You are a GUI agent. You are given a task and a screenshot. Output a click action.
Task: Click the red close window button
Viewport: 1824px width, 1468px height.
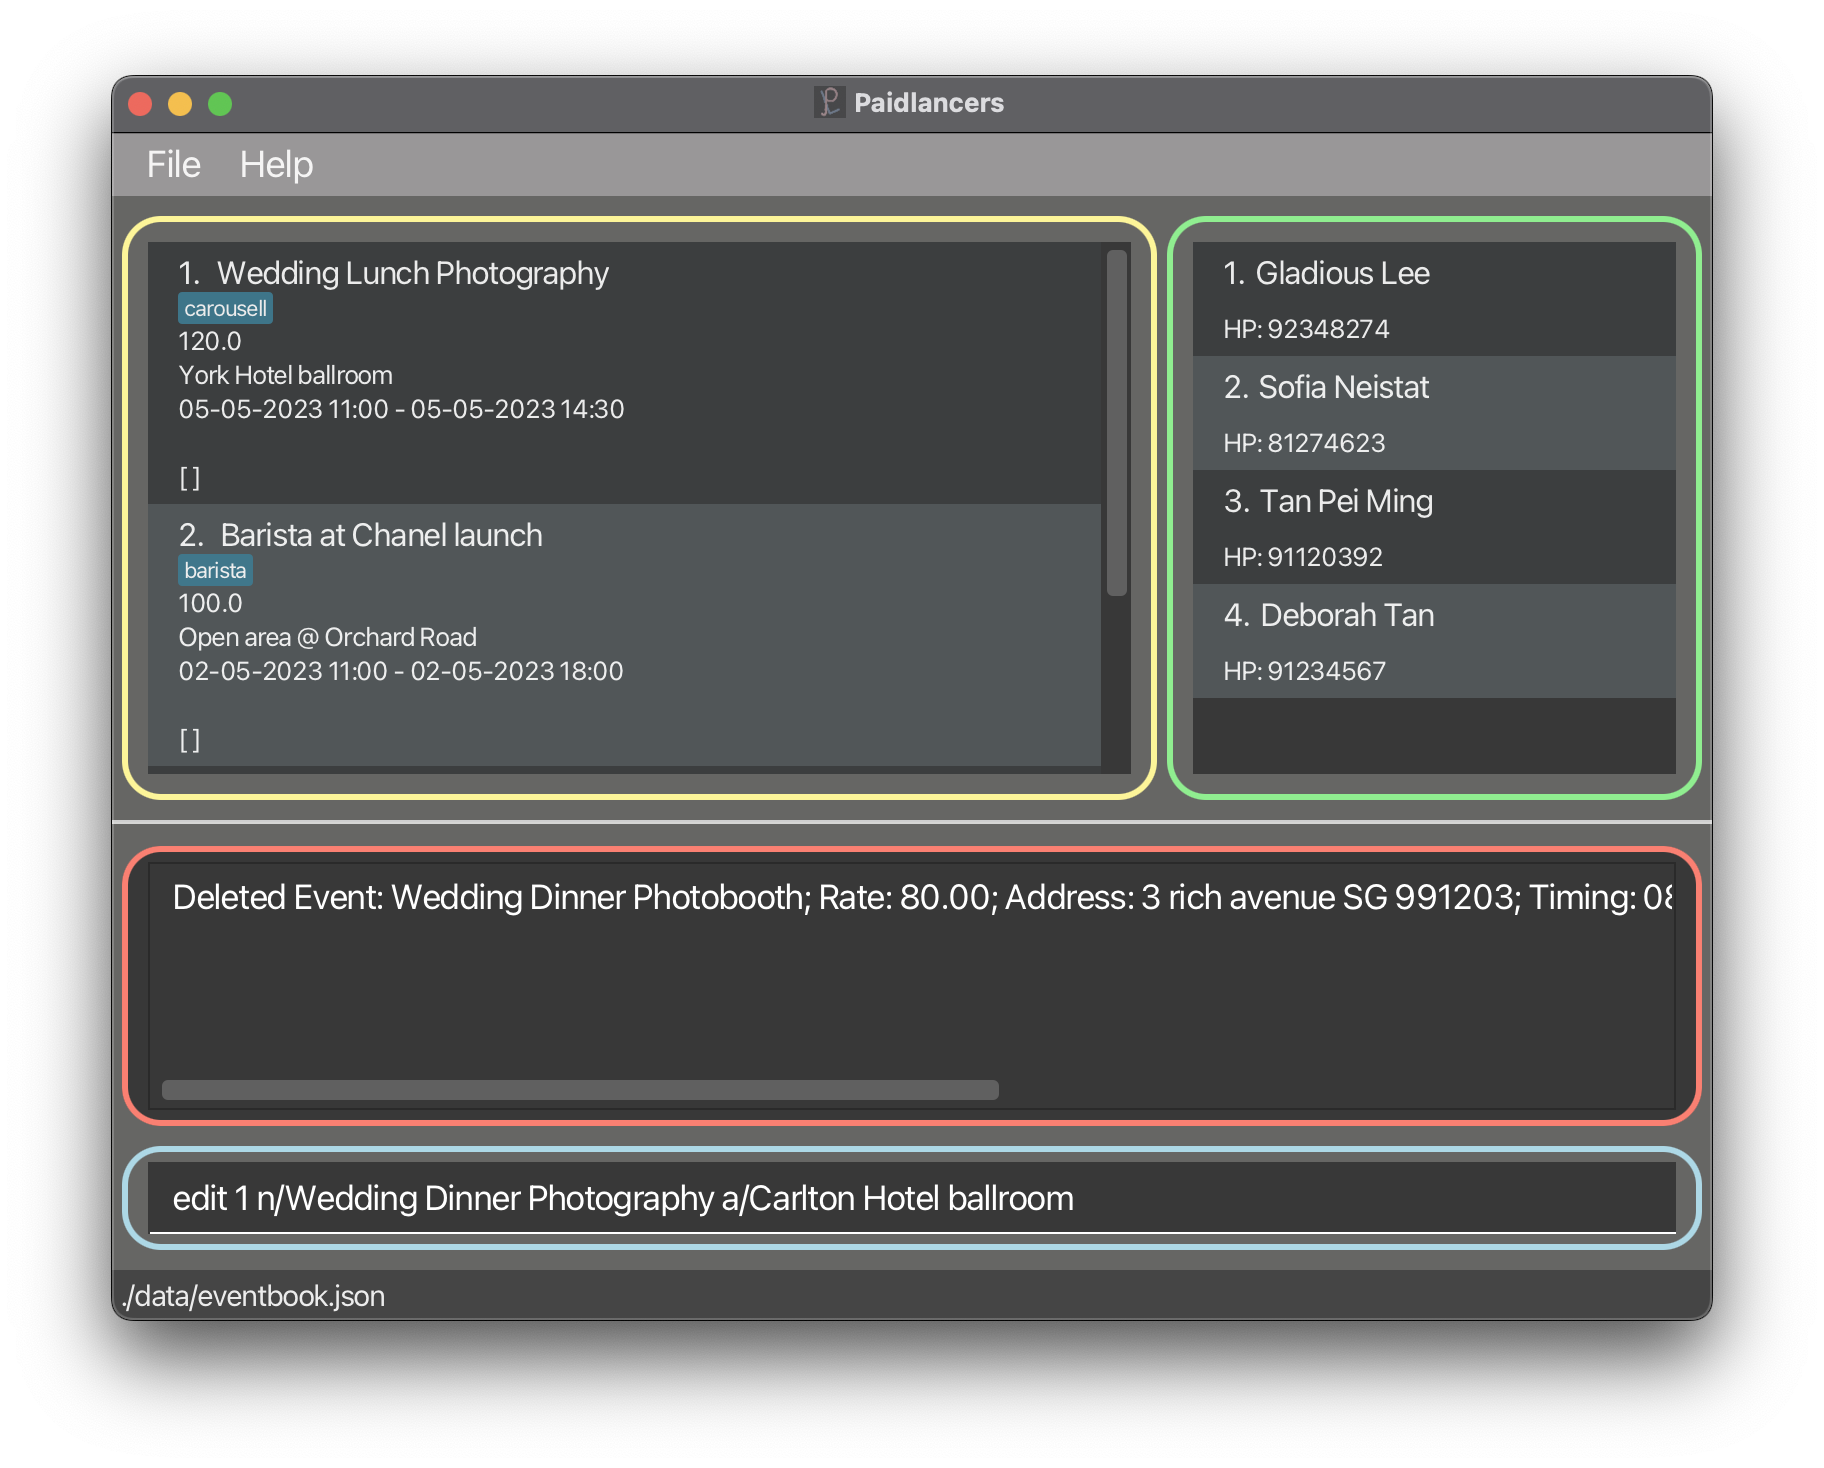click(140, 104)
